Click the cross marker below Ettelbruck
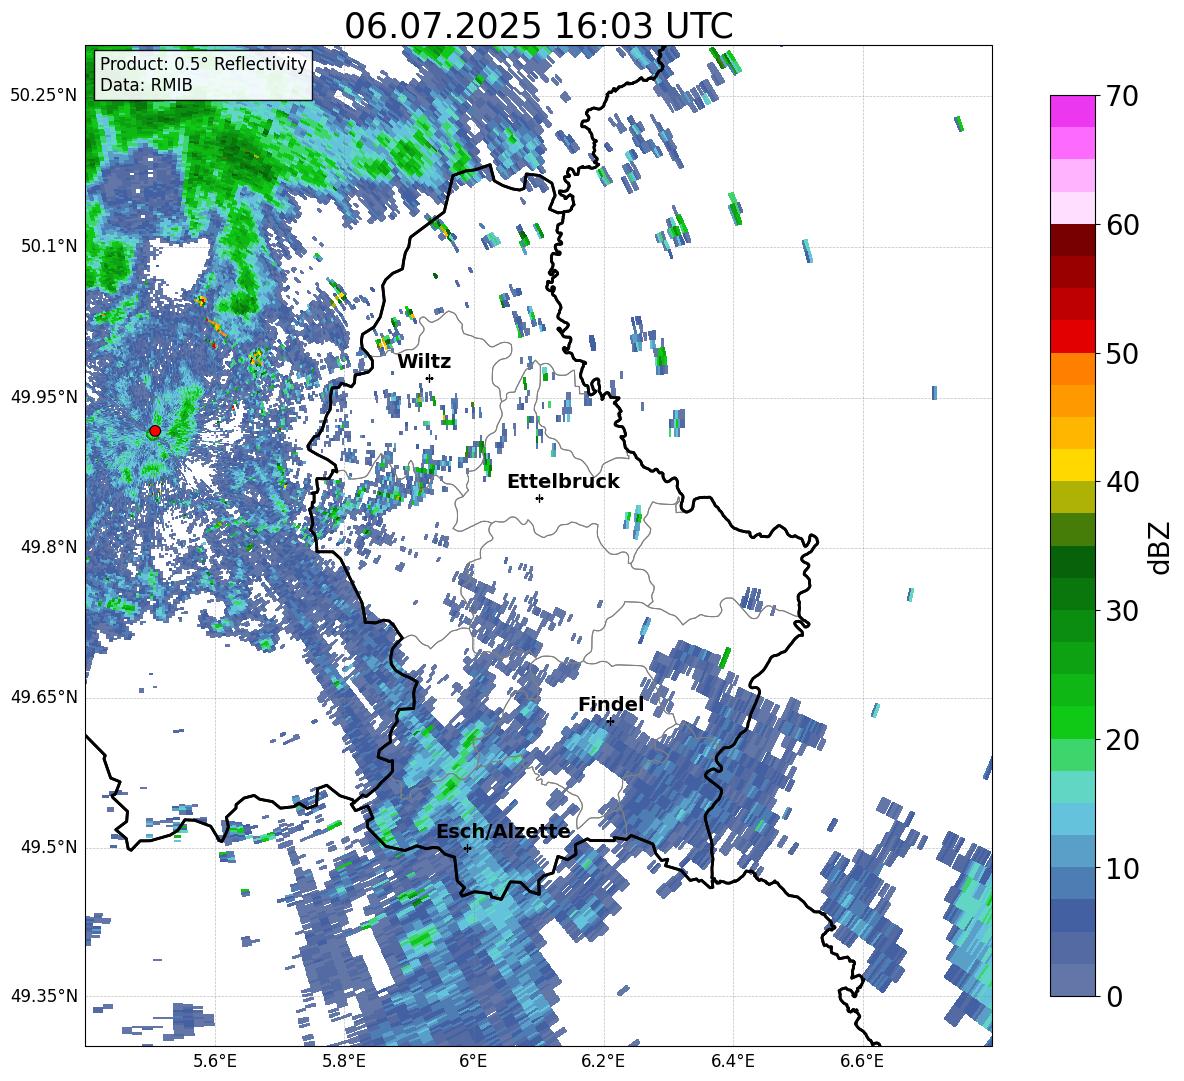The image size is (1184, 1081). click(539, 498)
